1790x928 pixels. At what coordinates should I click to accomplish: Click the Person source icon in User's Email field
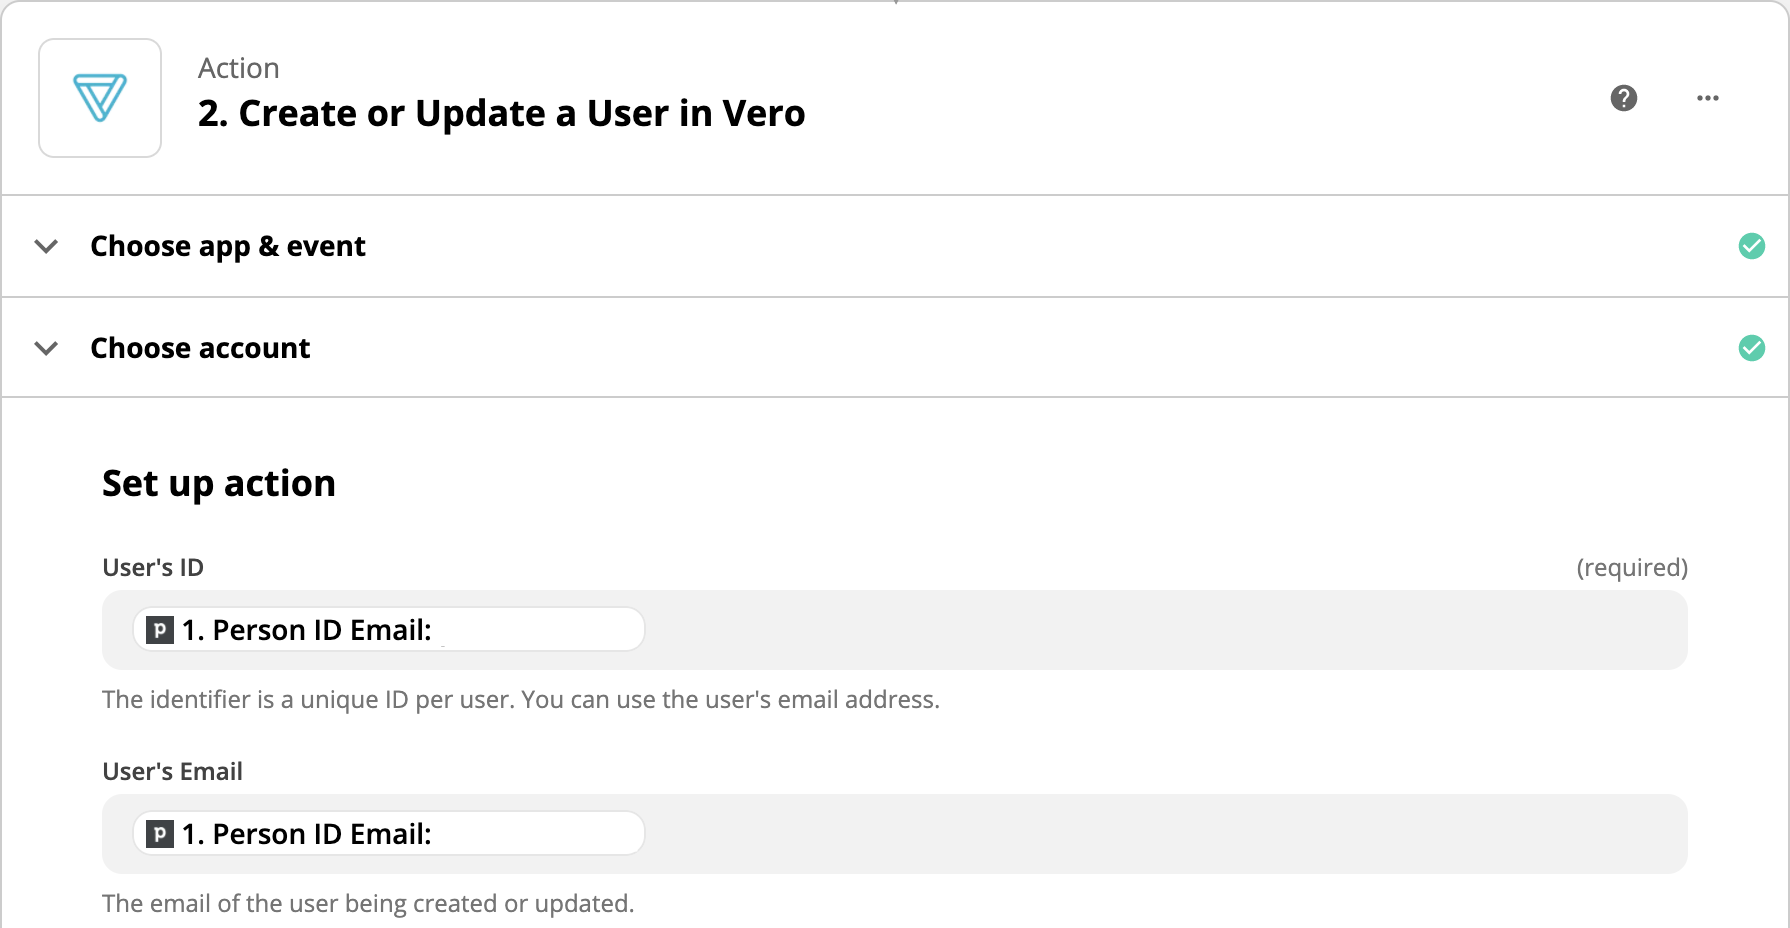[160, 833]
